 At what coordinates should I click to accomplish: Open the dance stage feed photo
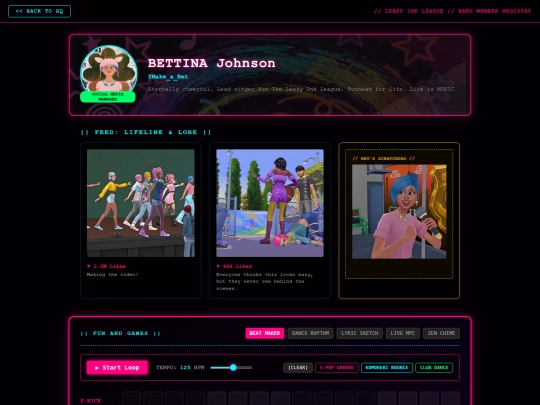point(141,203)
